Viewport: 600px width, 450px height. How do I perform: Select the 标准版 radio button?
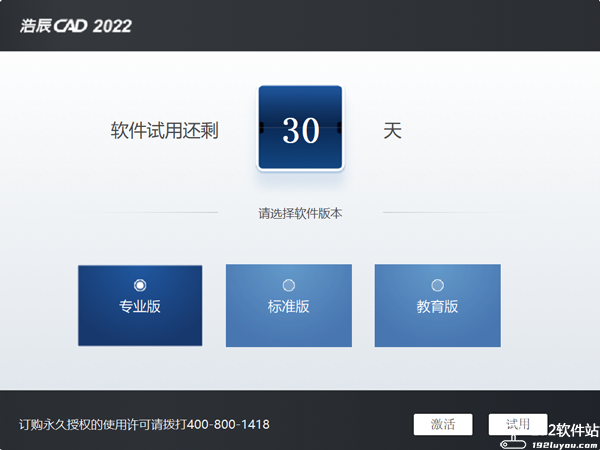pyautogui.click(x=289, y=285)
